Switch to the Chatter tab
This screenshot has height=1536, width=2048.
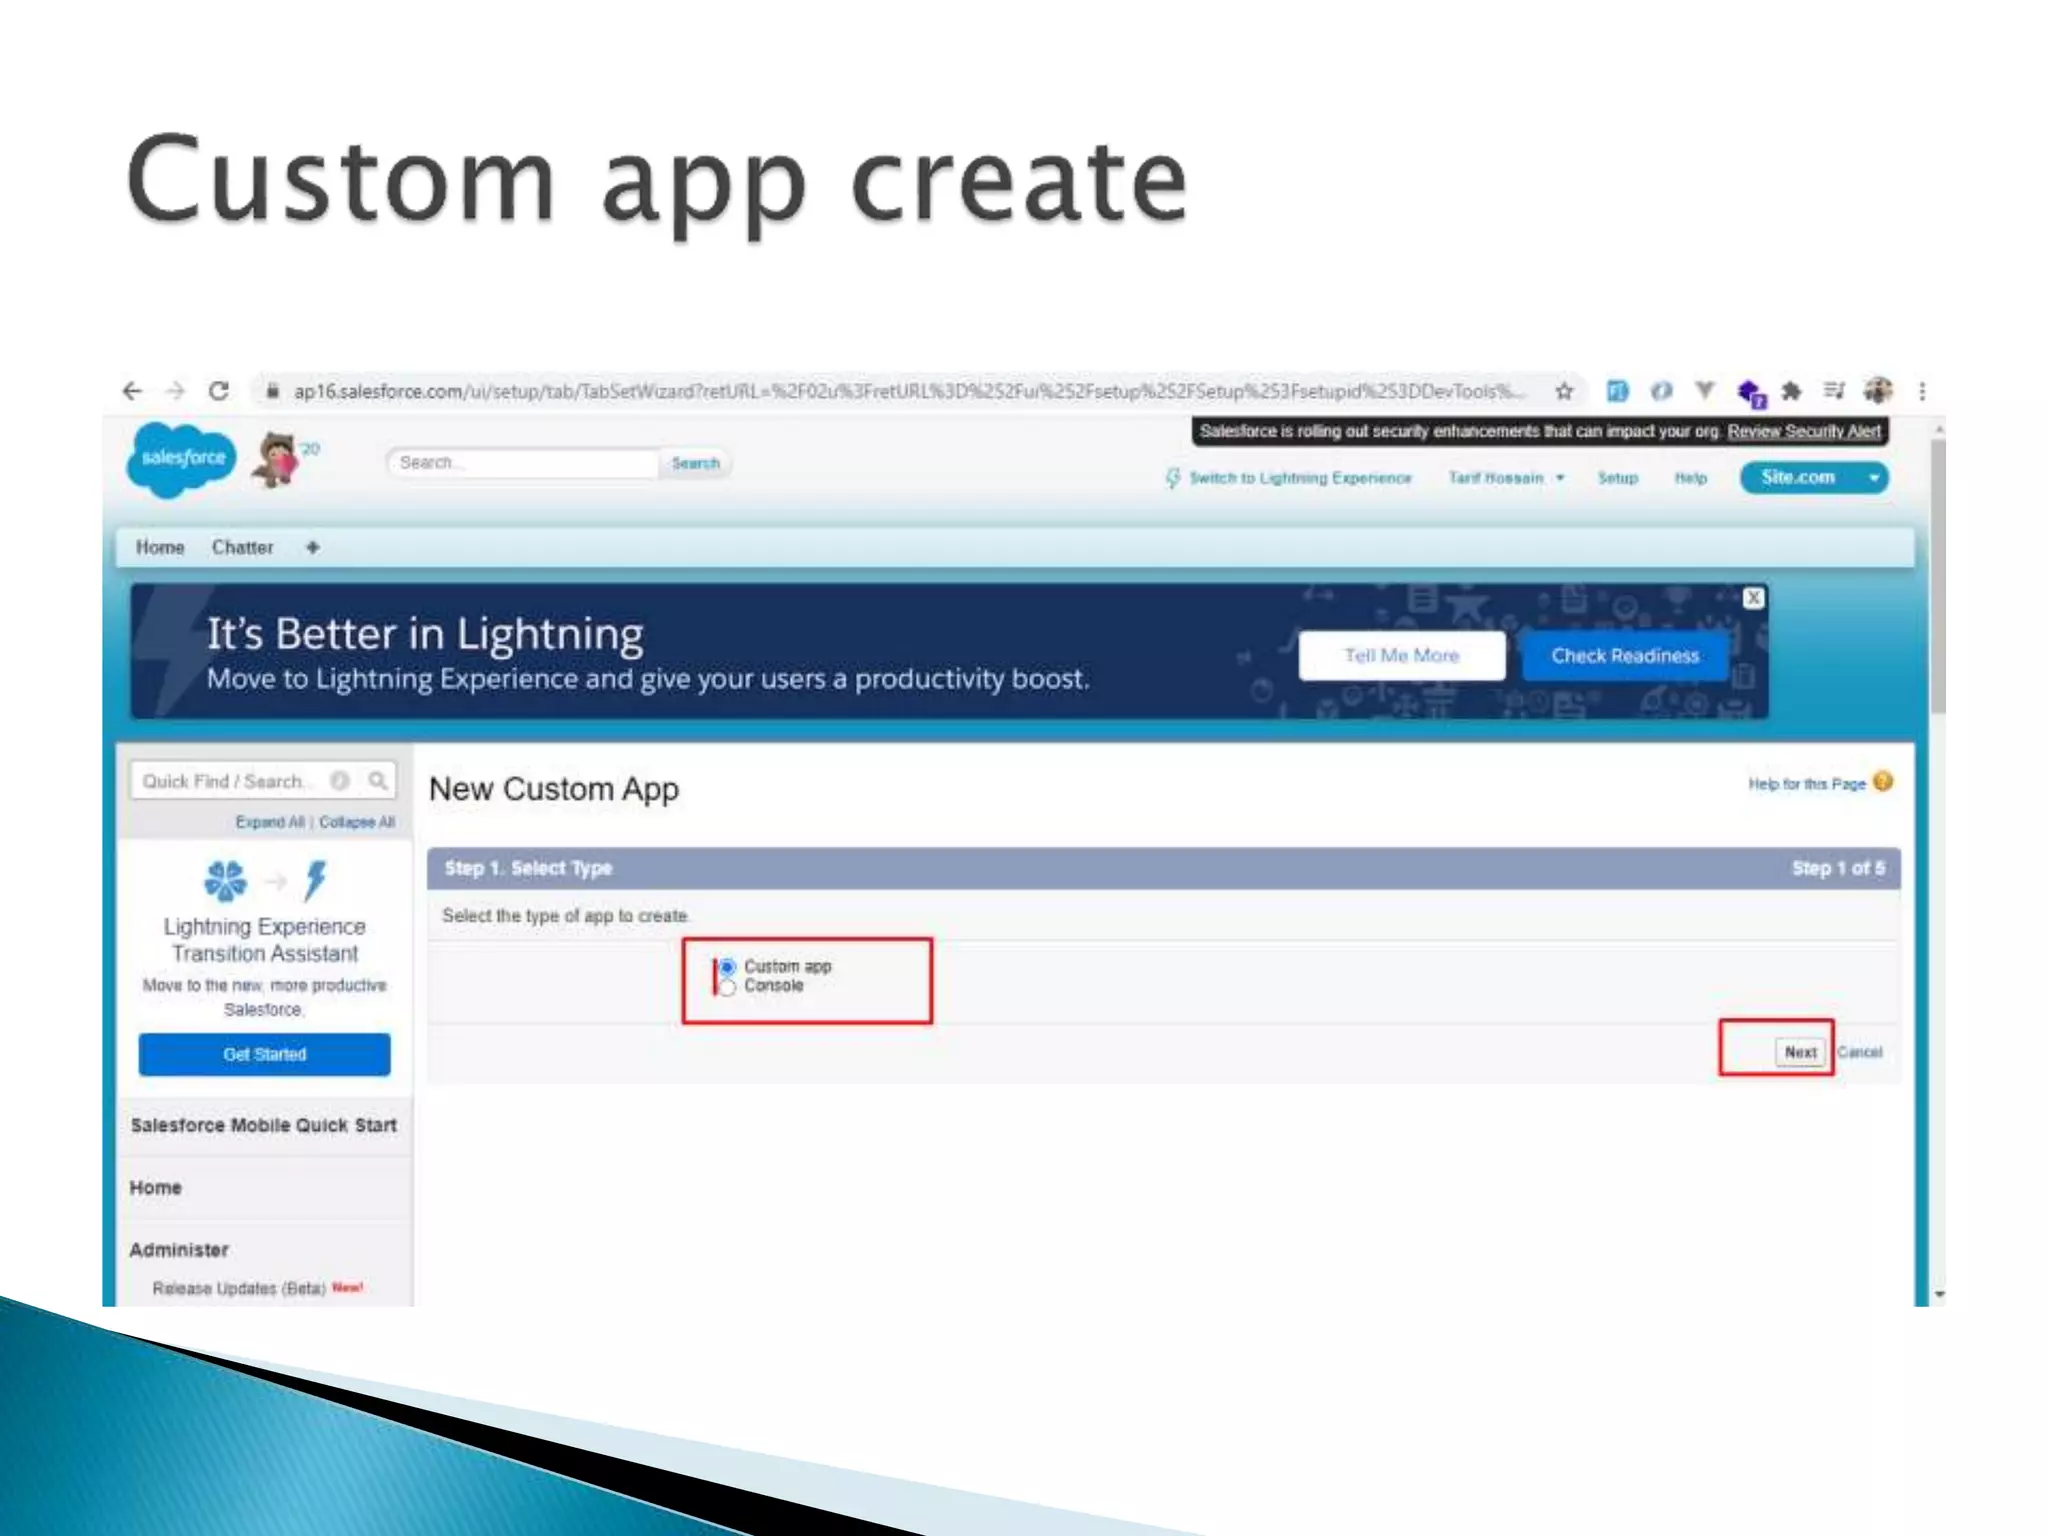(242, 547)
